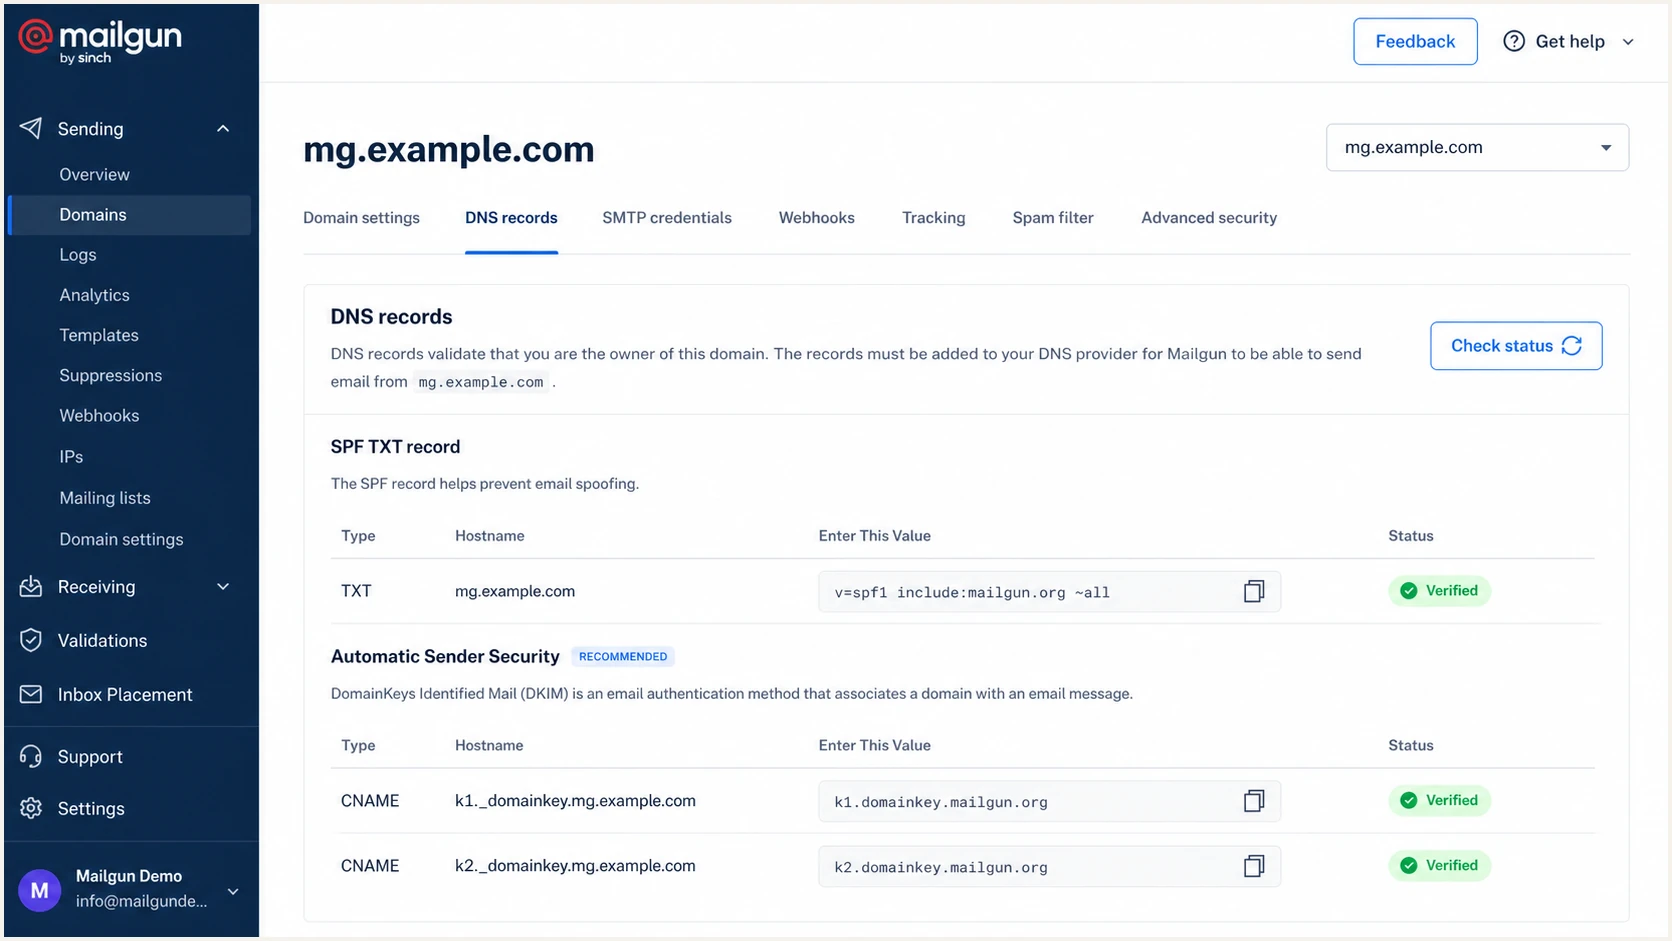Go to Analytics in the sidebar

click(94, 295)
